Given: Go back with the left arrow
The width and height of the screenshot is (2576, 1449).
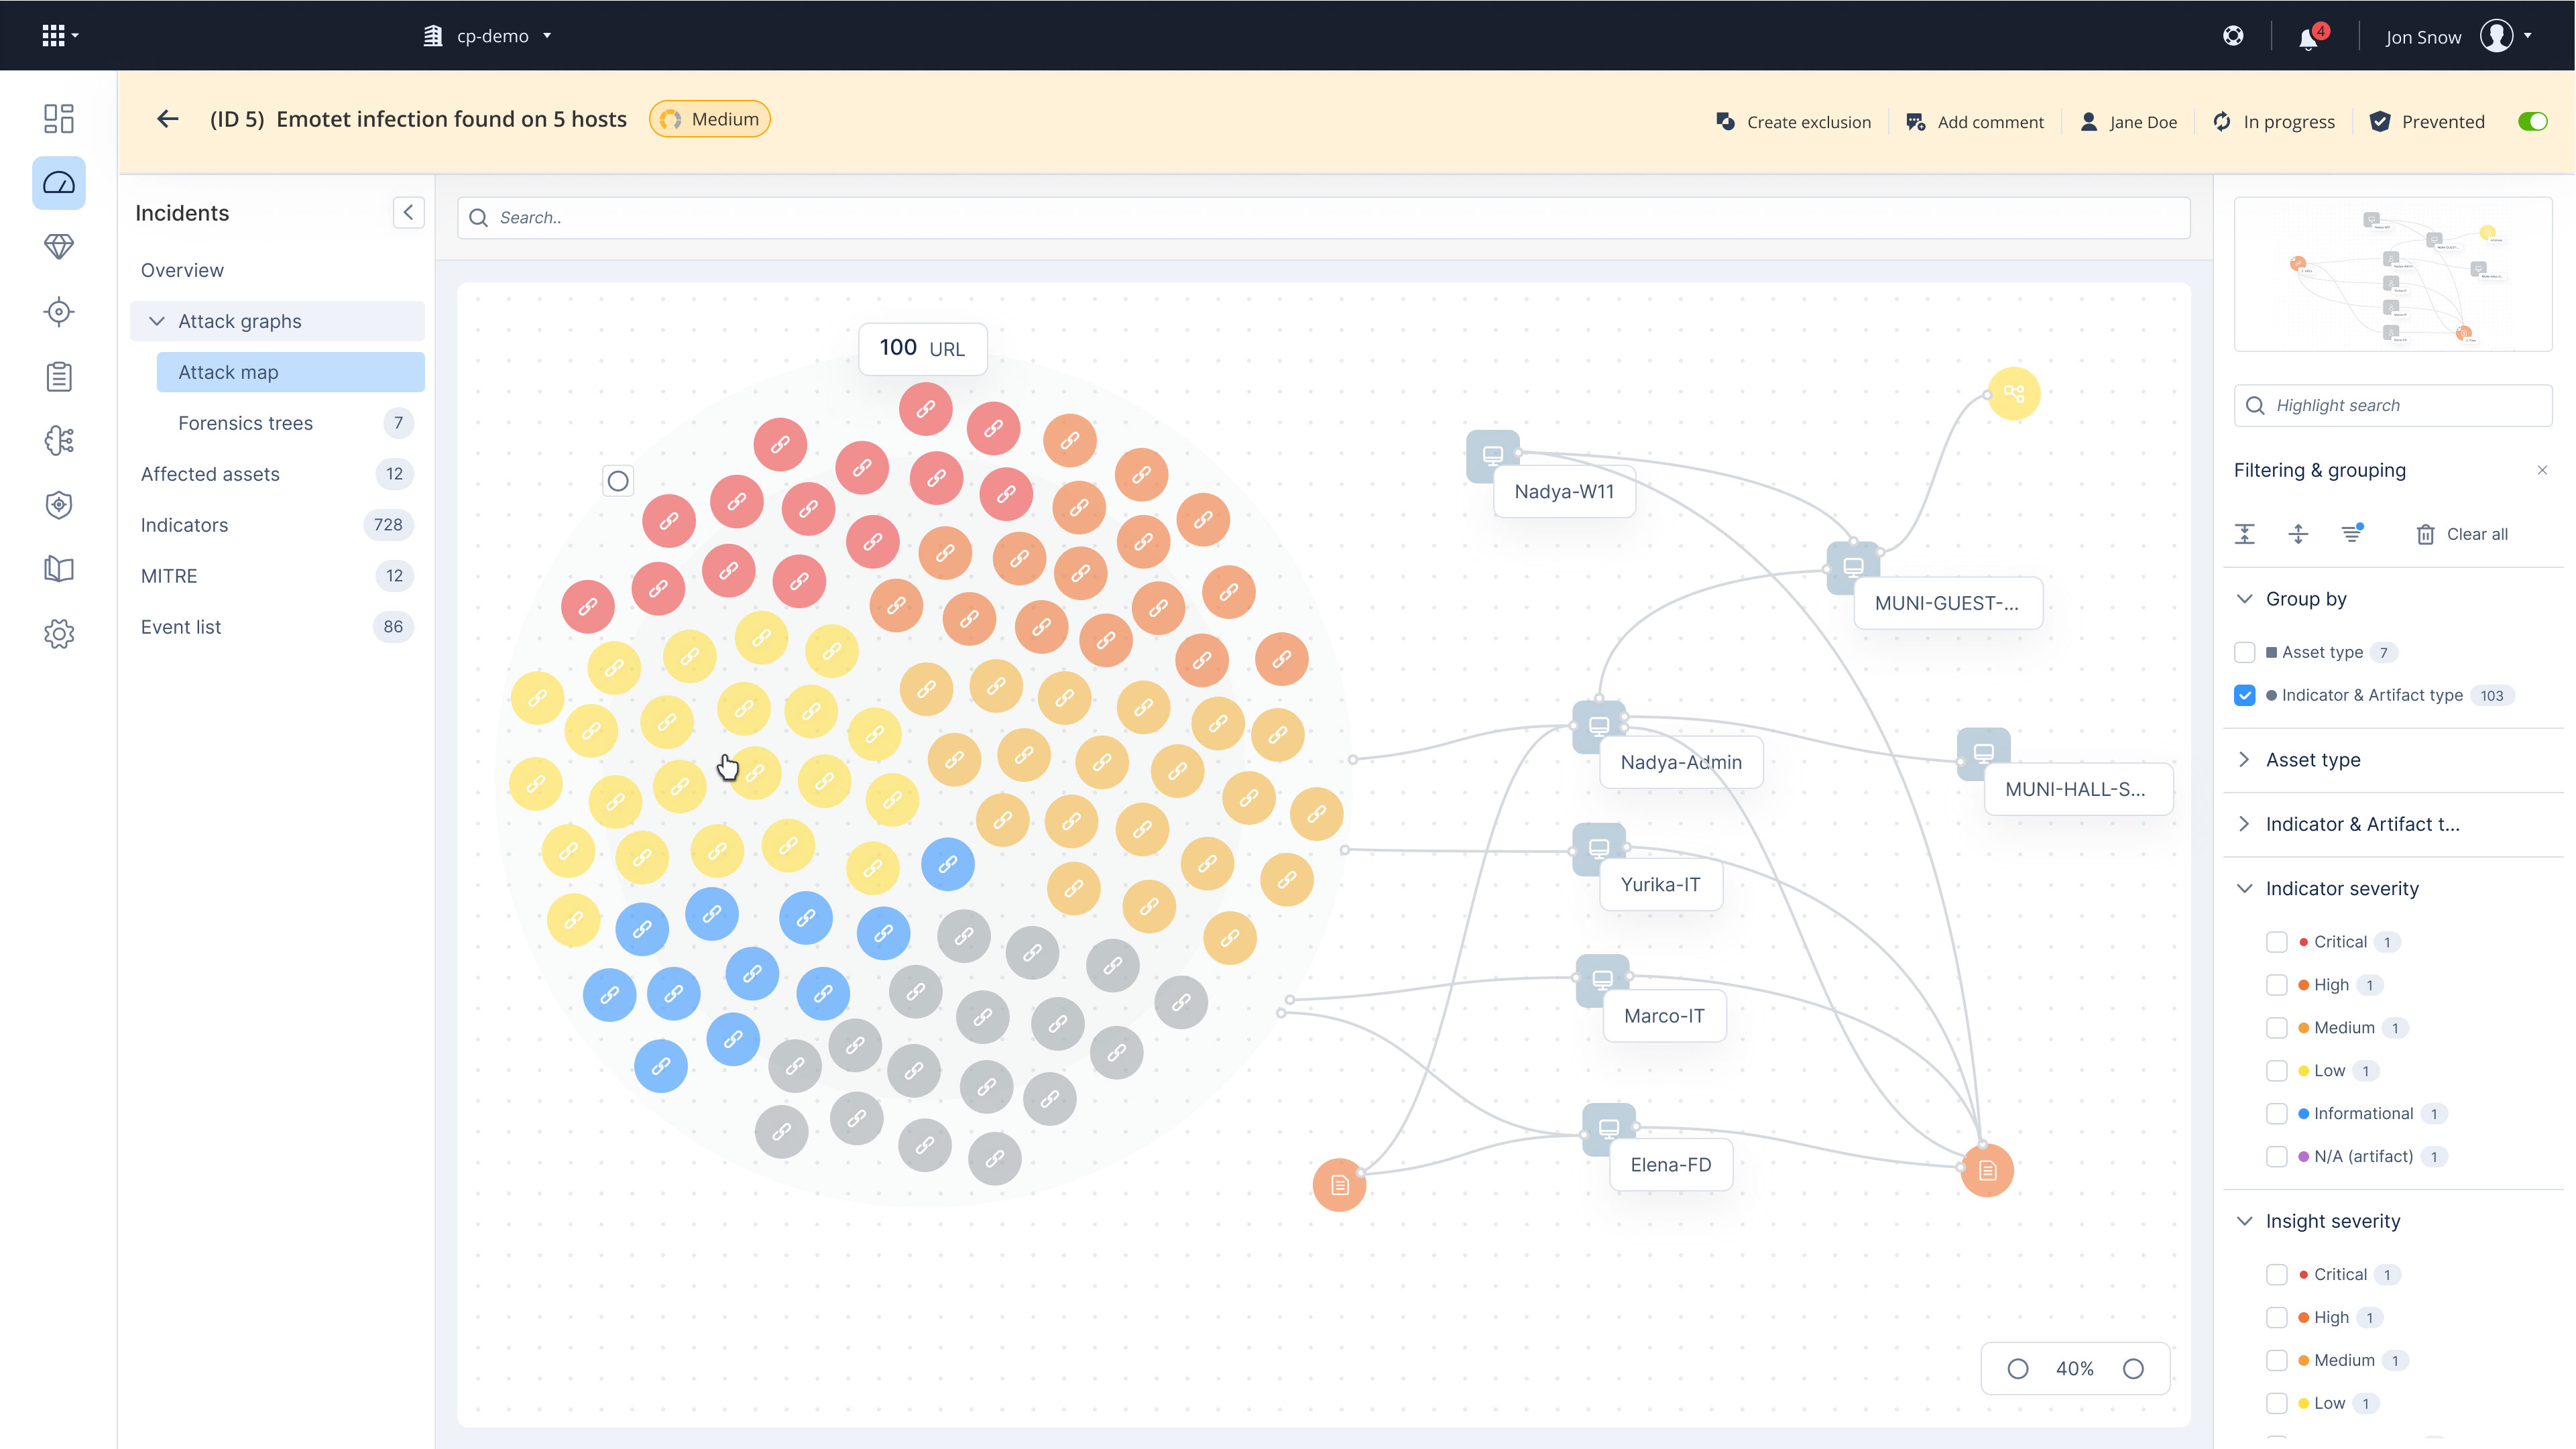Looking at the screenshot, I should 168,119.
